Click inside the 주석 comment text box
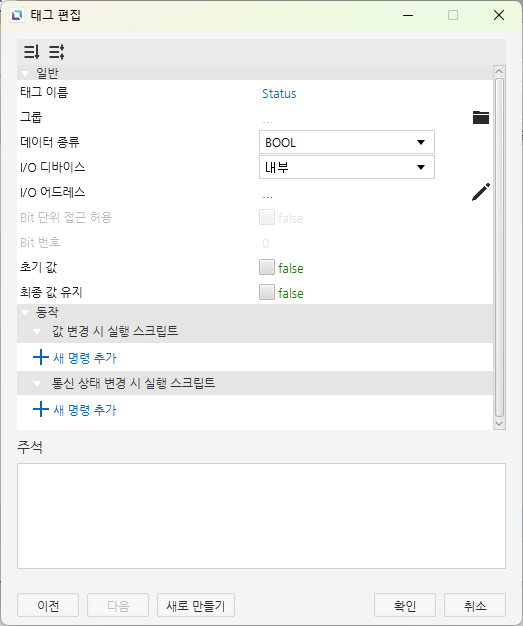 point(261,516)
